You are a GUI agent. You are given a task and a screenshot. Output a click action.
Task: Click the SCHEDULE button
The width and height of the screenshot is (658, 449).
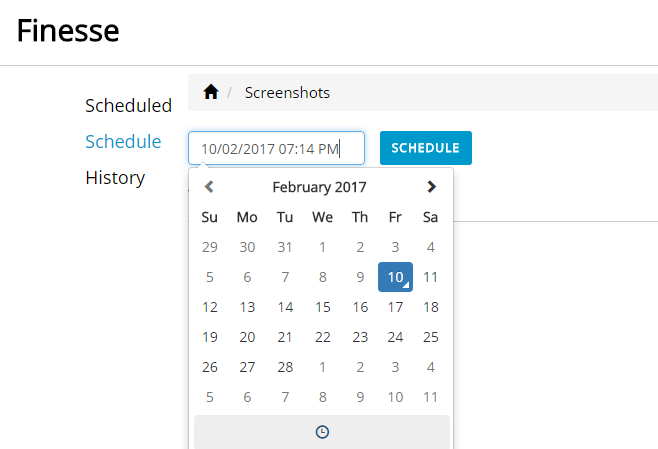[x=426, y=148]
